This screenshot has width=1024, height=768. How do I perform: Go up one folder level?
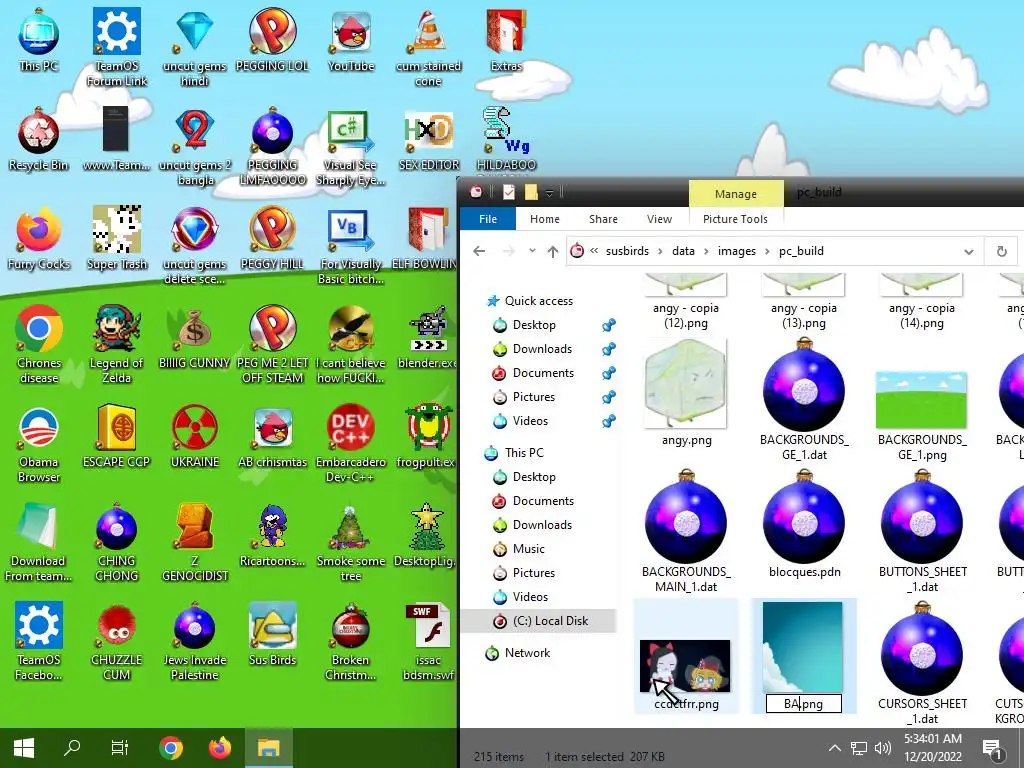click(x=552, y=251)
